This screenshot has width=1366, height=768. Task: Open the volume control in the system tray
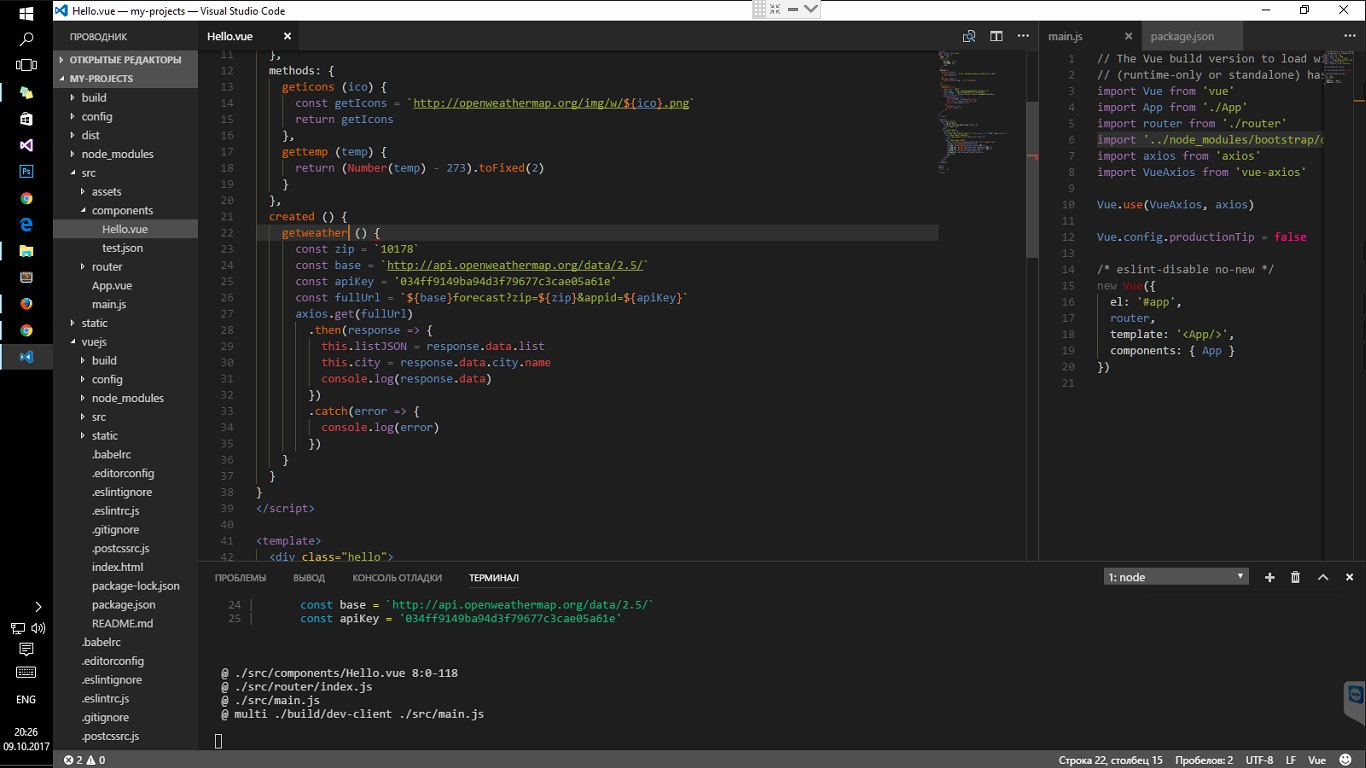tap(38, 629)
